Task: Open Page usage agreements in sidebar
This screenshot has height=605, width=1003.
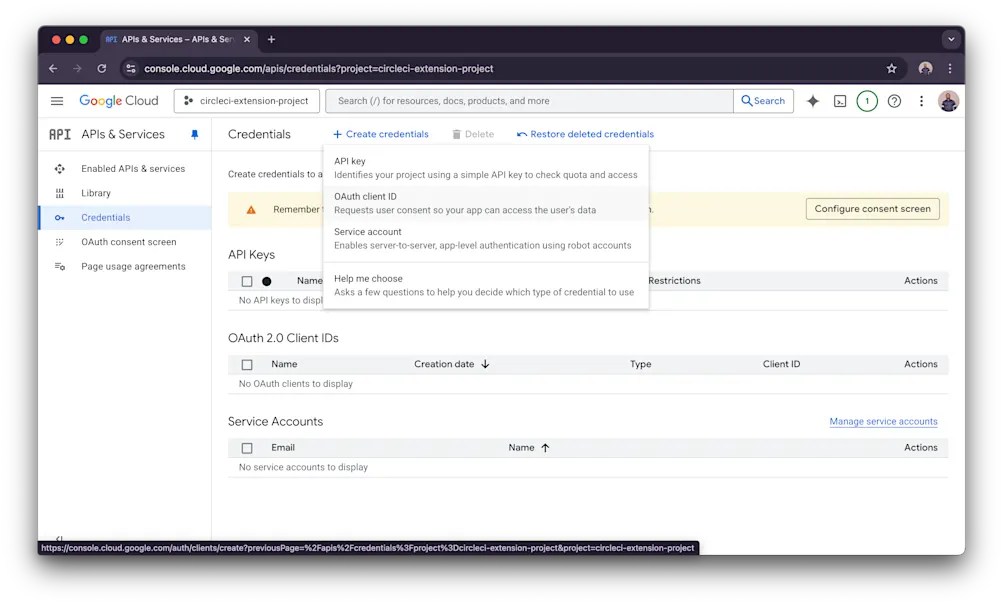Action: pos(133,267)
